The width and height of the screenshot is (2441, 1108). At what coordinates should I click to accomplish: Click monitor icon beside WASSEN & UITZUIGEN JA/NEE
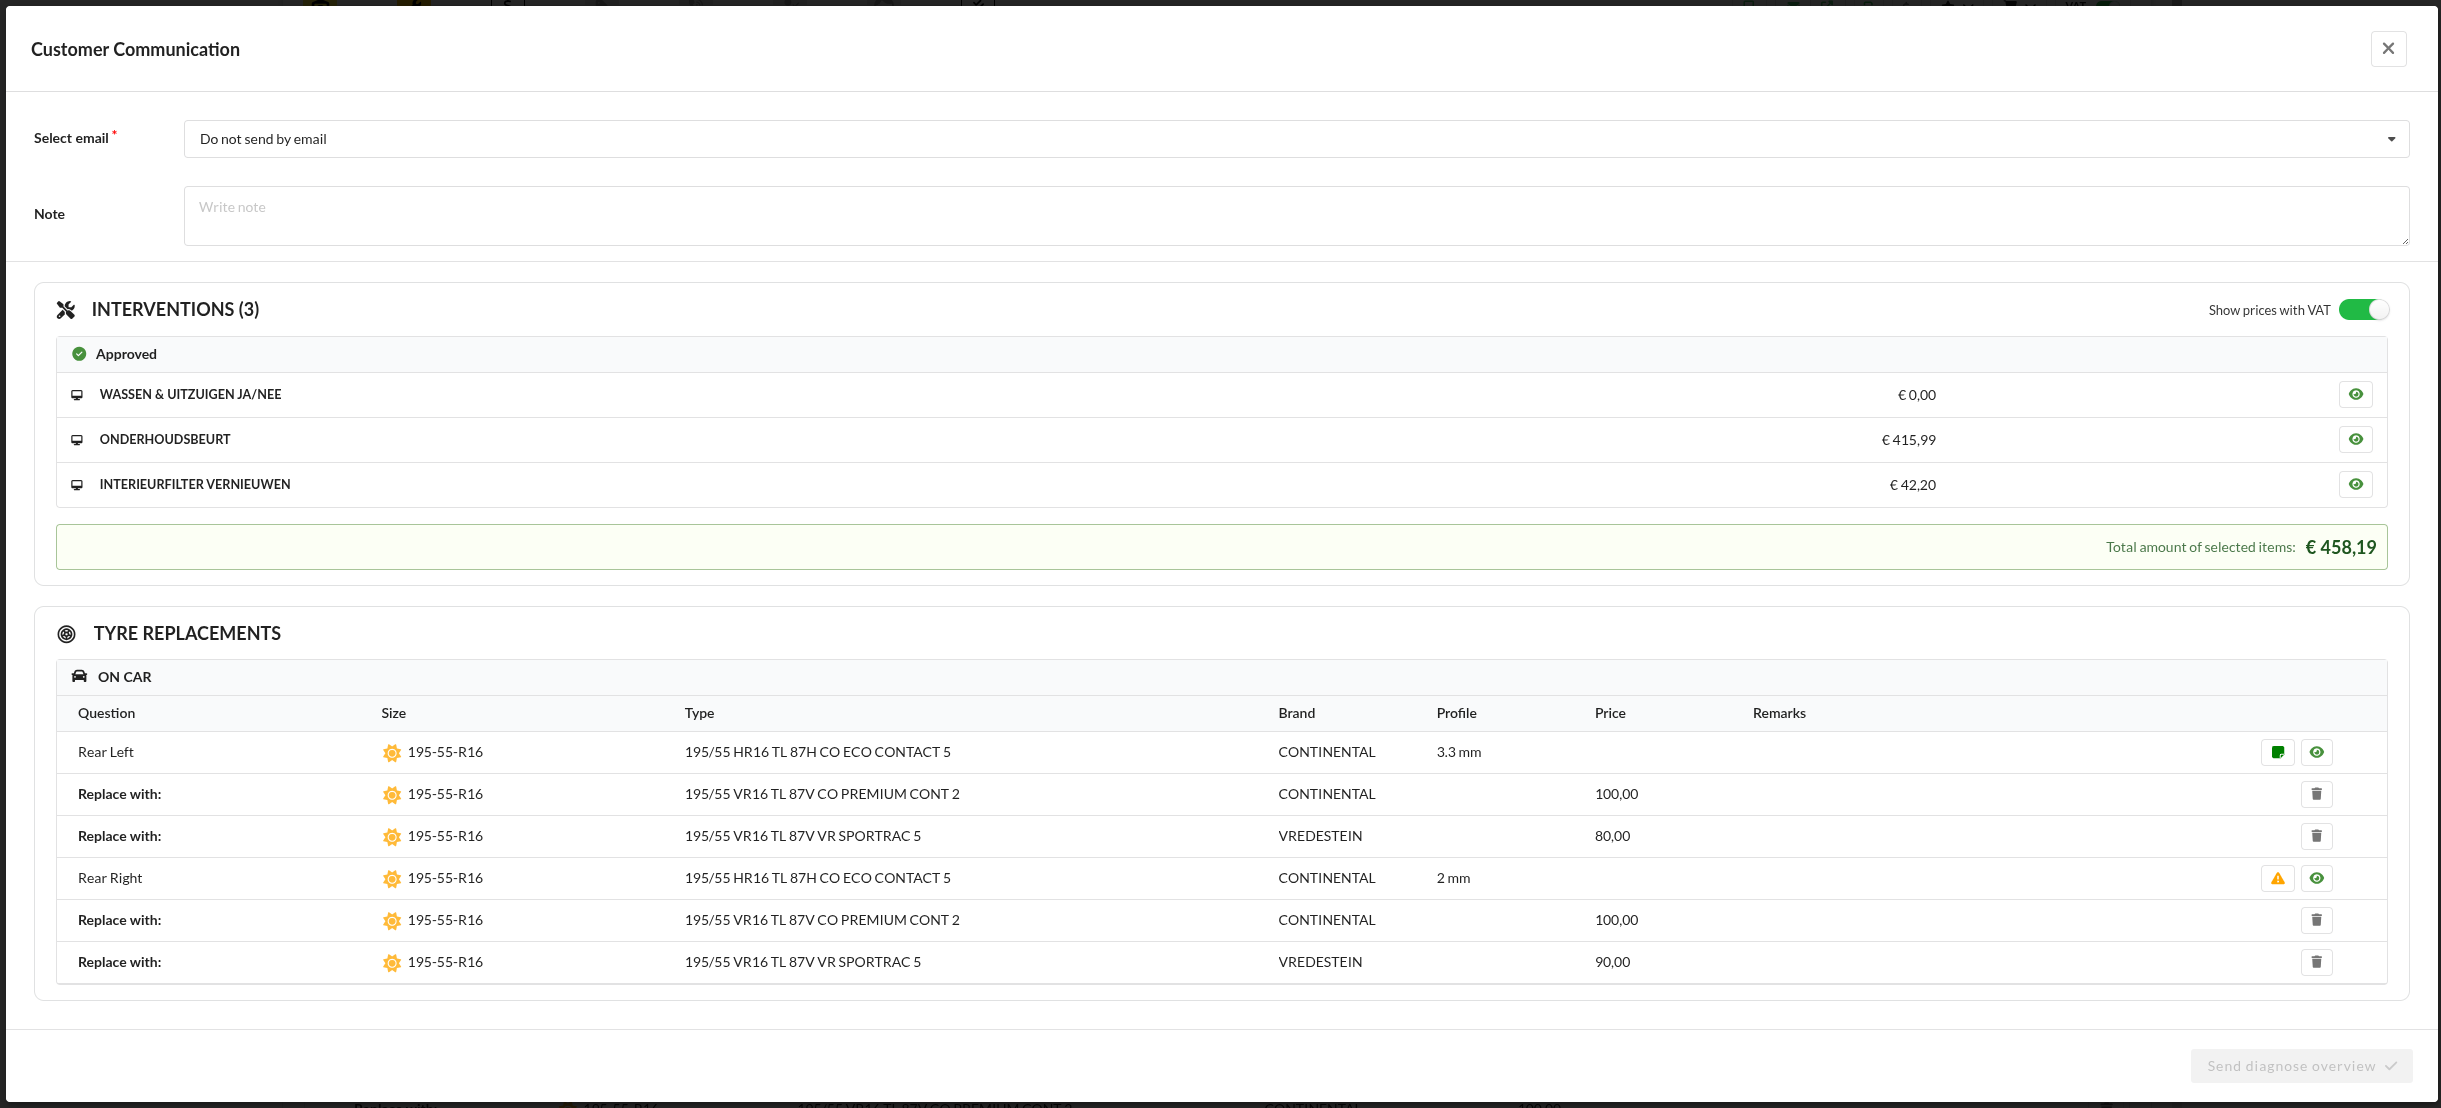pyautogui.click(x=77, y=395)
